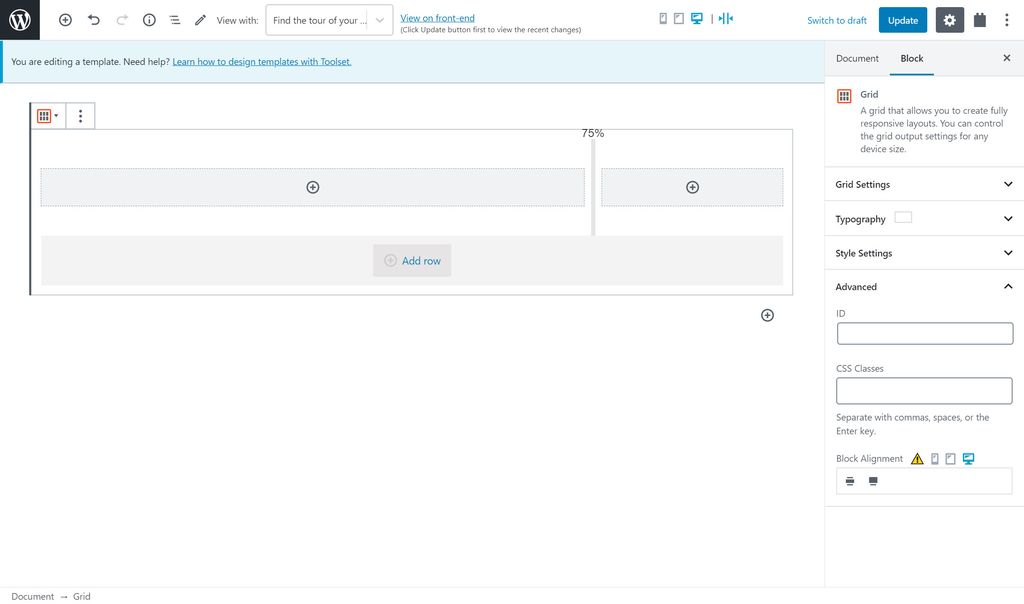Switch to phone device preview
The height and width of the screenshot is (604, 1024).
click(x=663, y=18)
